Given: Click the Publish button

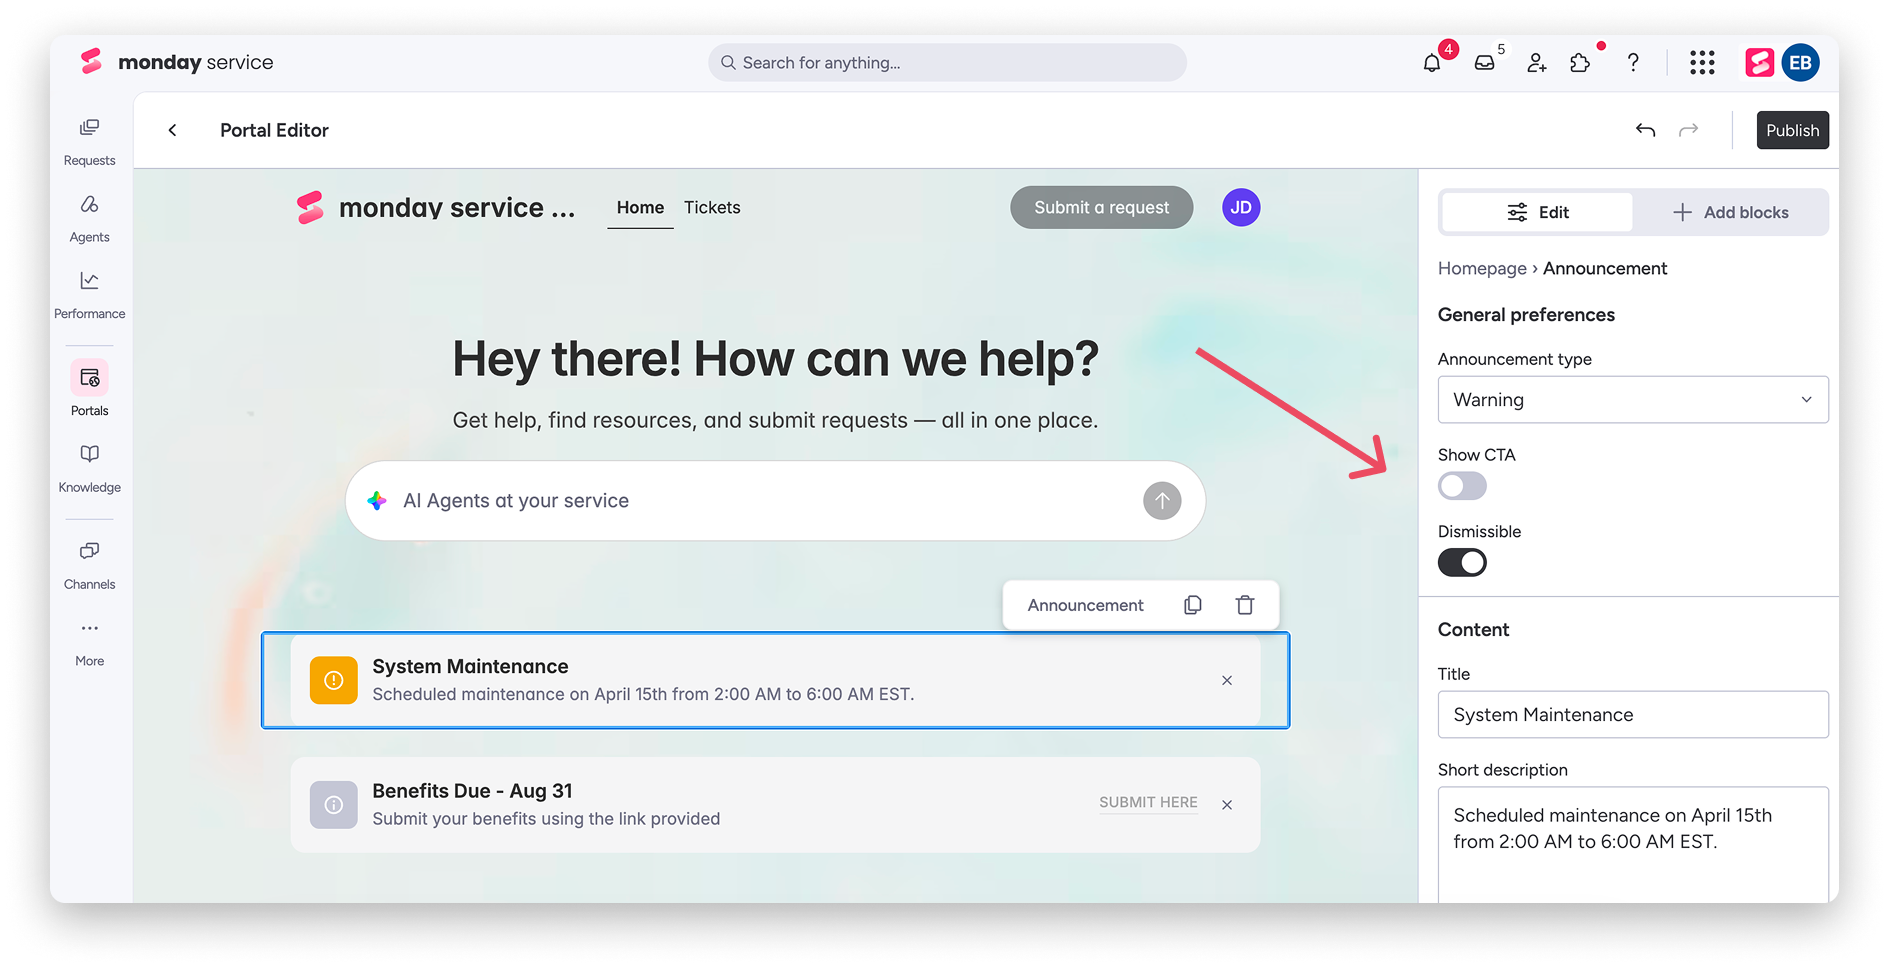Looking at the screenshot, I should (1792, 130).
